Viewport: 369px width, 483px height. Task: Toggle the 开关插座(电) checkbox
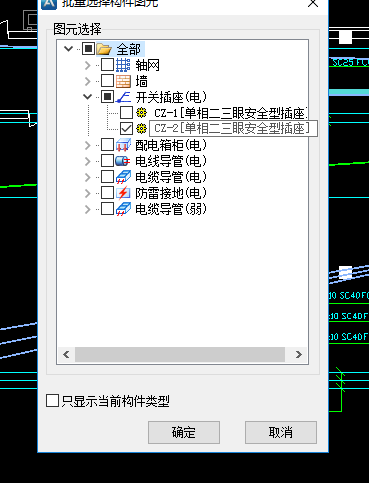click(x=107, y=97)
